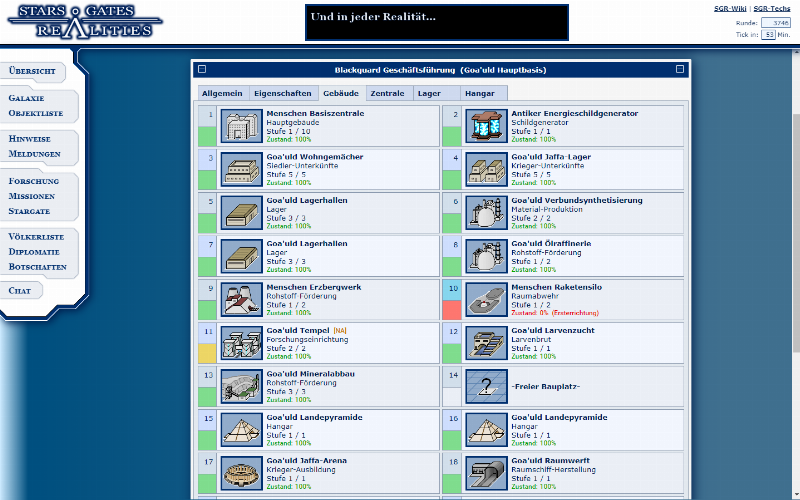Open the Goa'uld Wohngemächer building icon

pyautogui.click(x=239, y=169)
